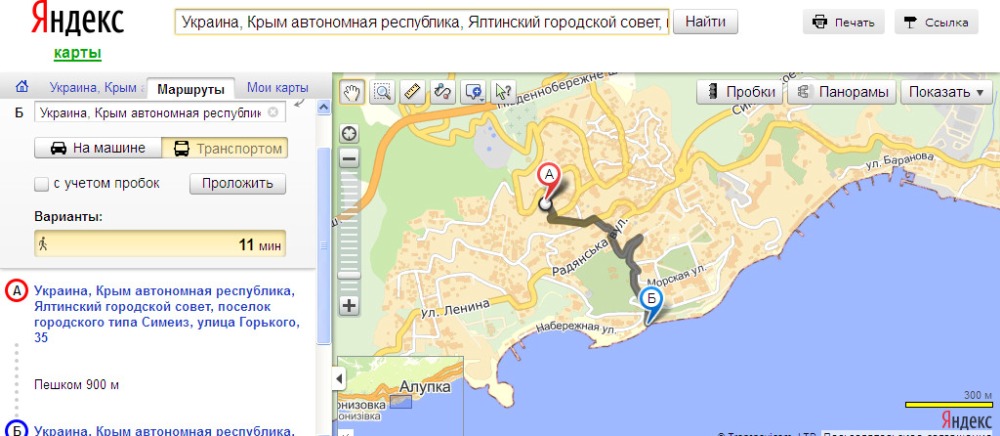
Task: Toggle Пробки traffic layer
Action: click(x=740, y=92)
